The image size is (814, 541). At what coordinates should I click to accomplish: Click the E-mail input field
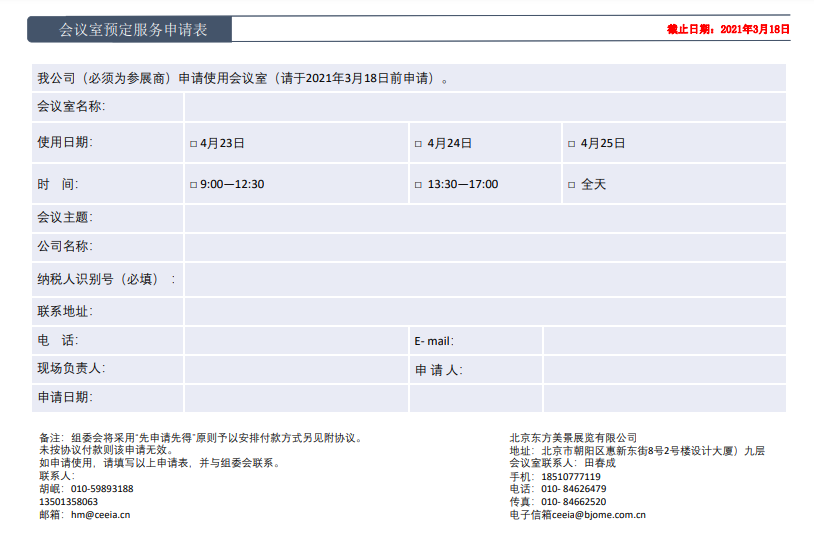tap(664, 341)
